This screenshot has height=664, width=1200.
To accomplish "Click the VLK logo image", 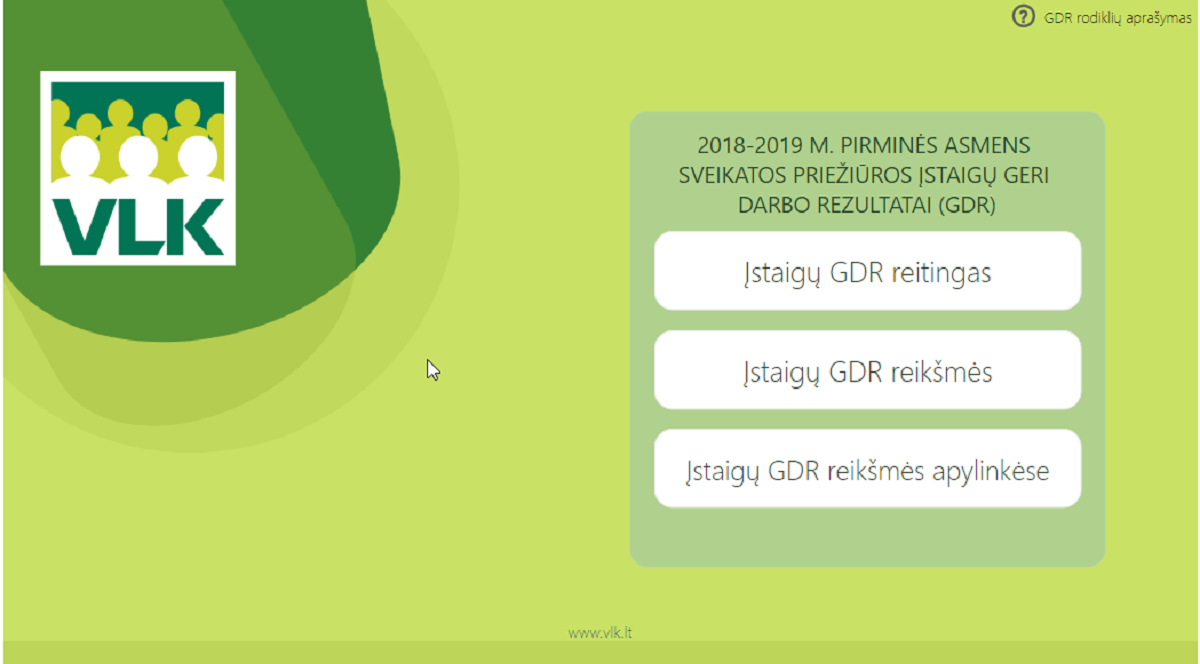I will click(x=137, y=167).
